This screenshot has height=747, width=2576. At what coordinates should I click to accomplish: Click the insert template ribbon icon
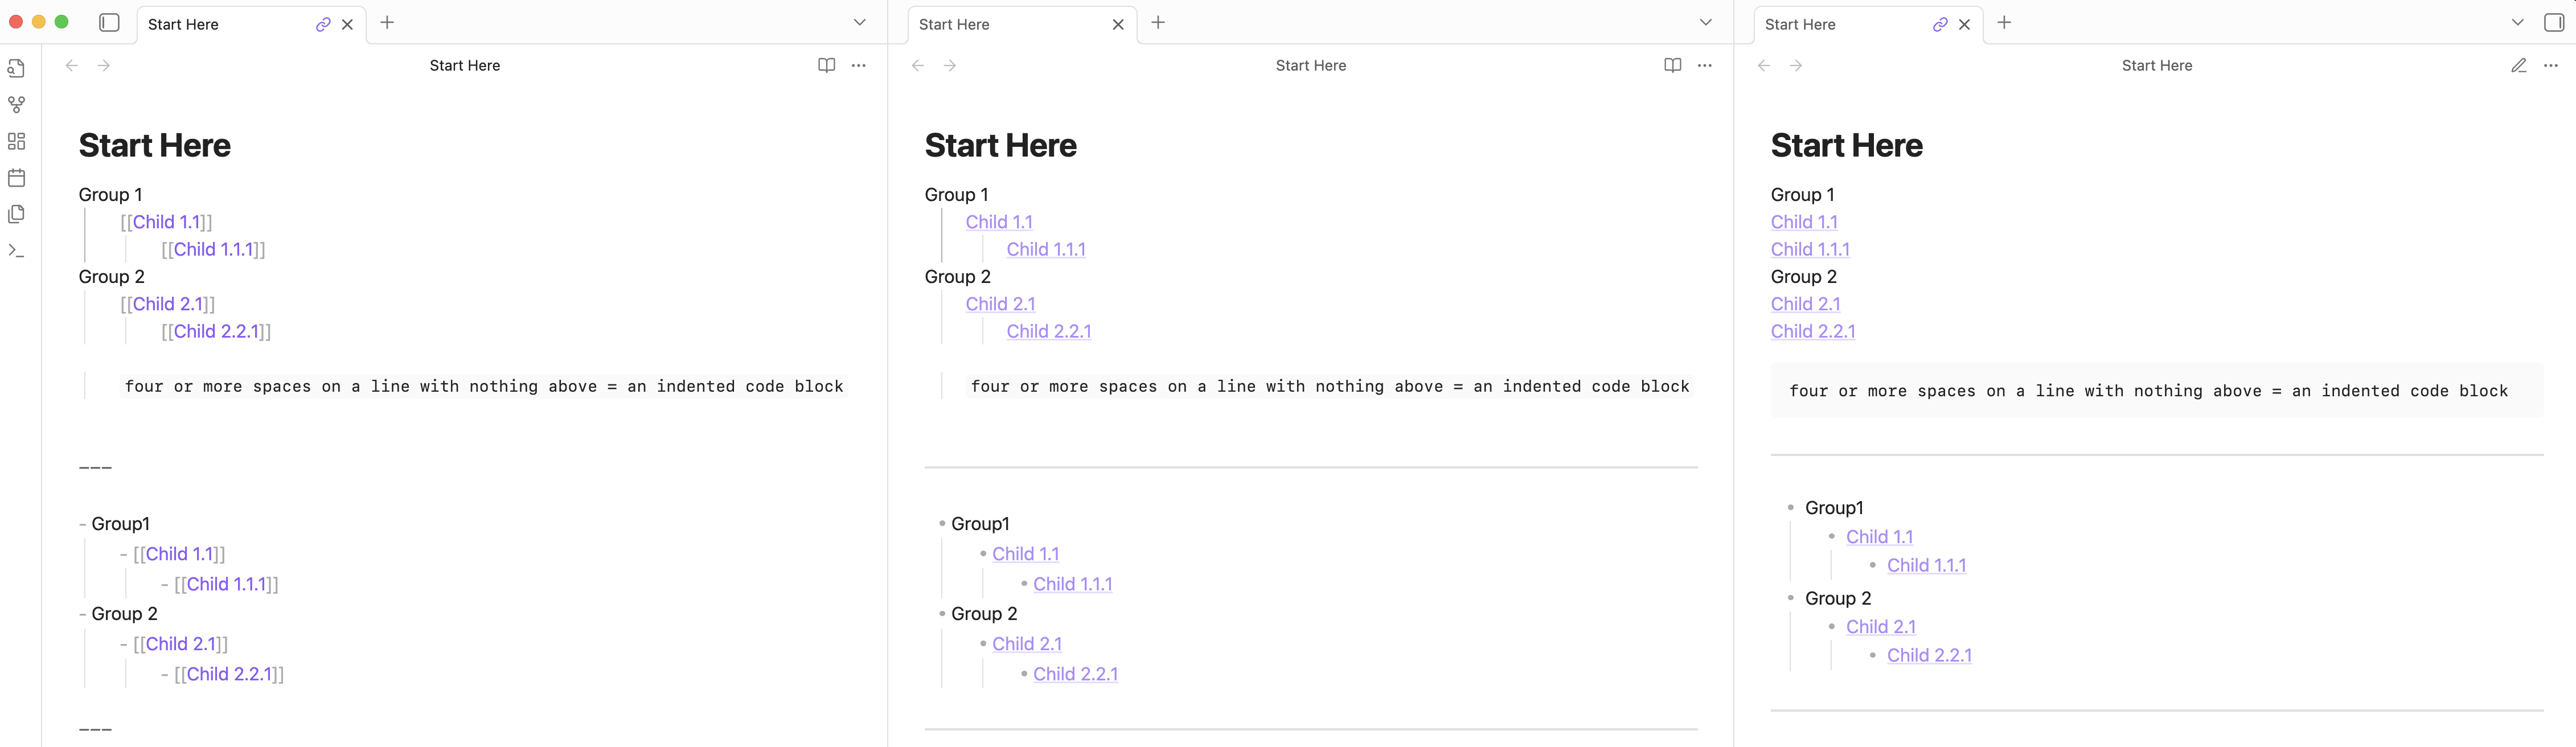click(x=16, y=214)
